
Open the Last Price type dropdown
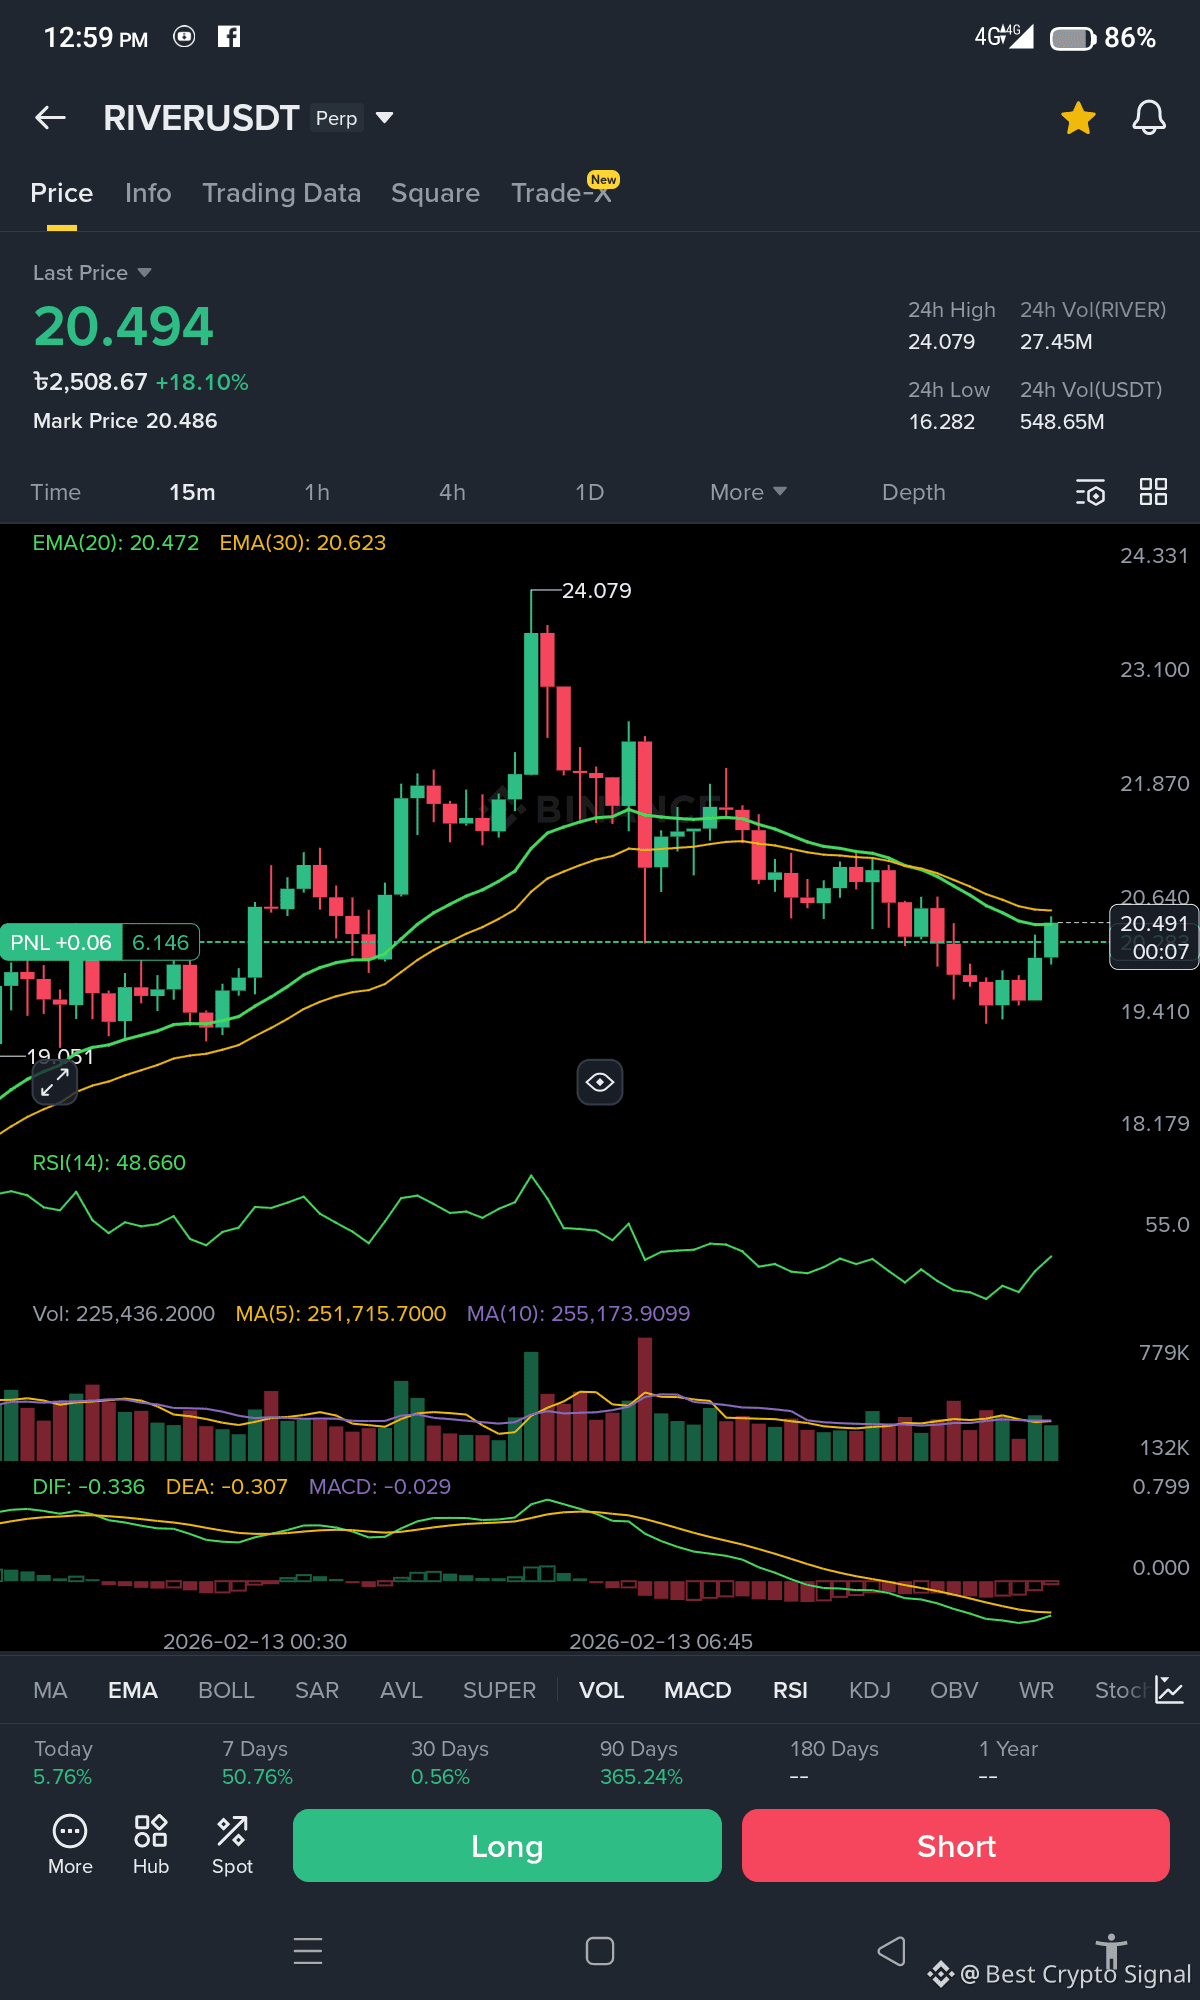[92, 273]
